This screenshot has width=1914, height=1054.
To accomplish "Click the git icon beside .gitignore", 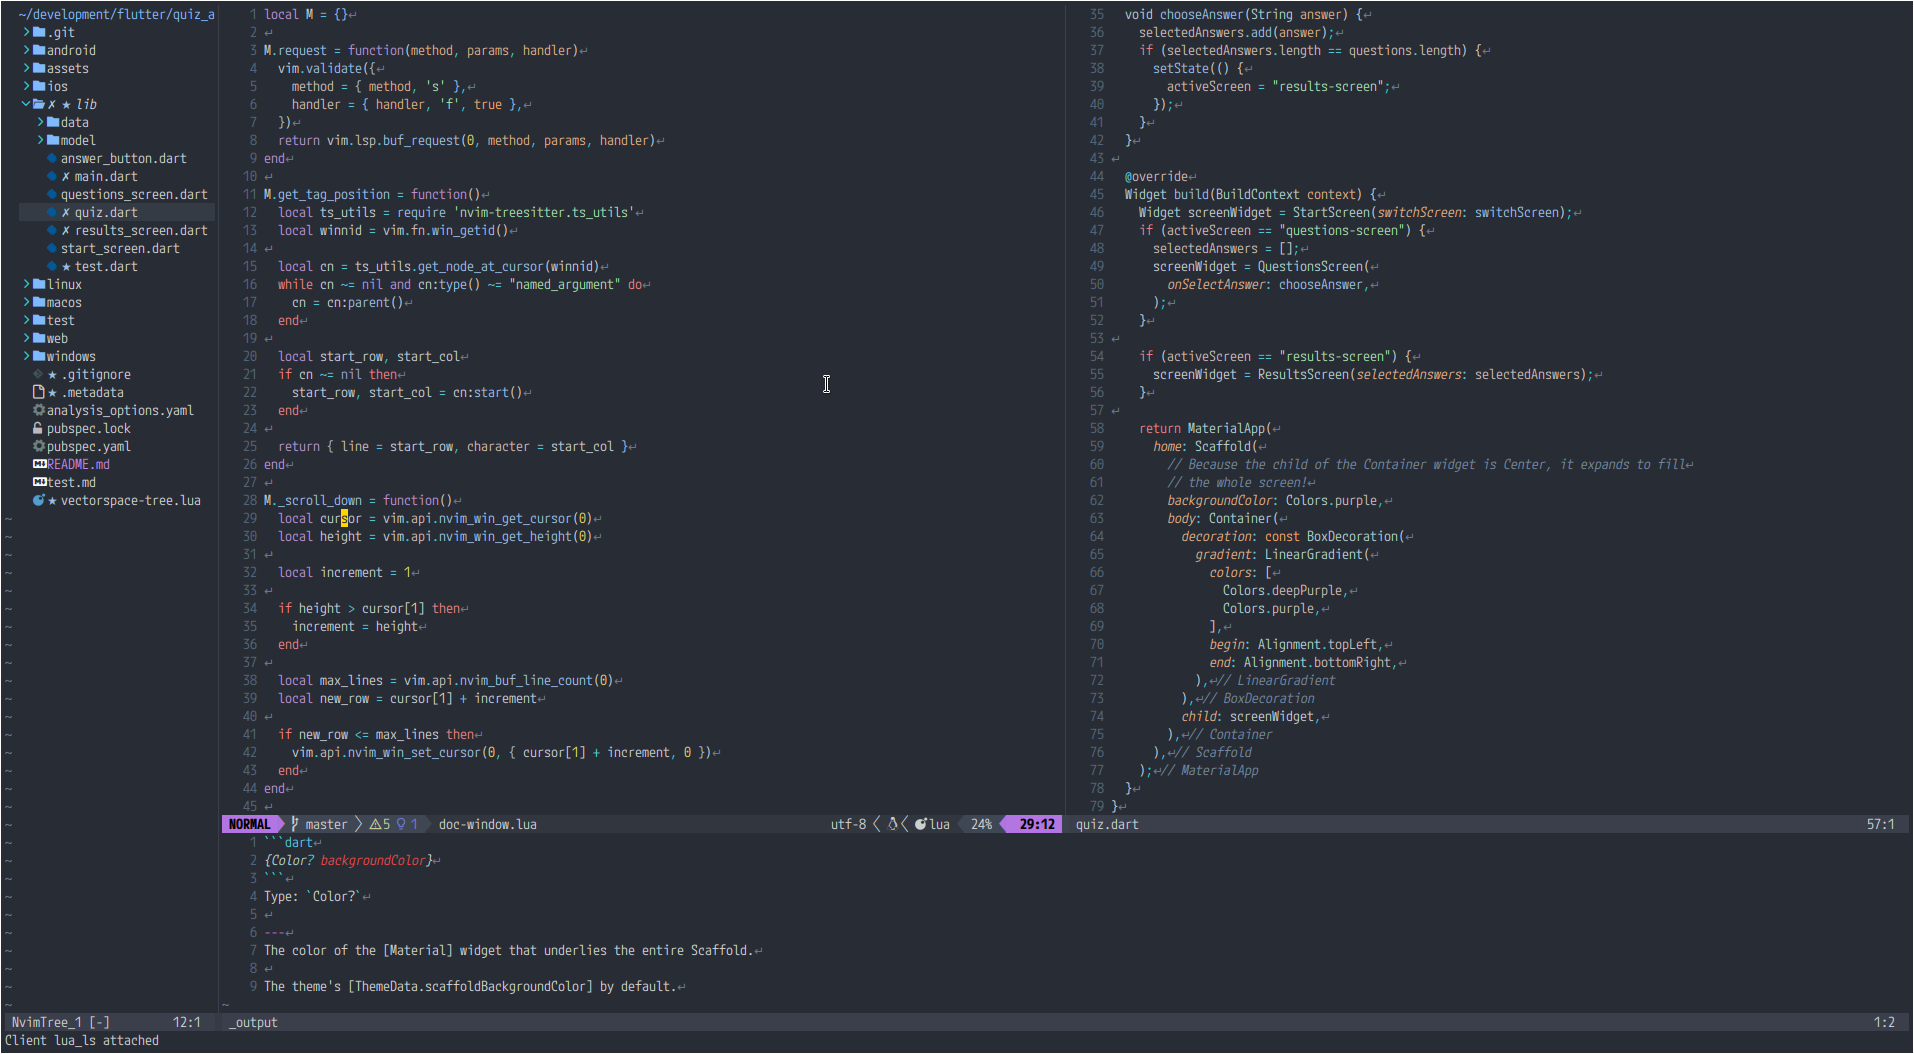I will 39,374.
